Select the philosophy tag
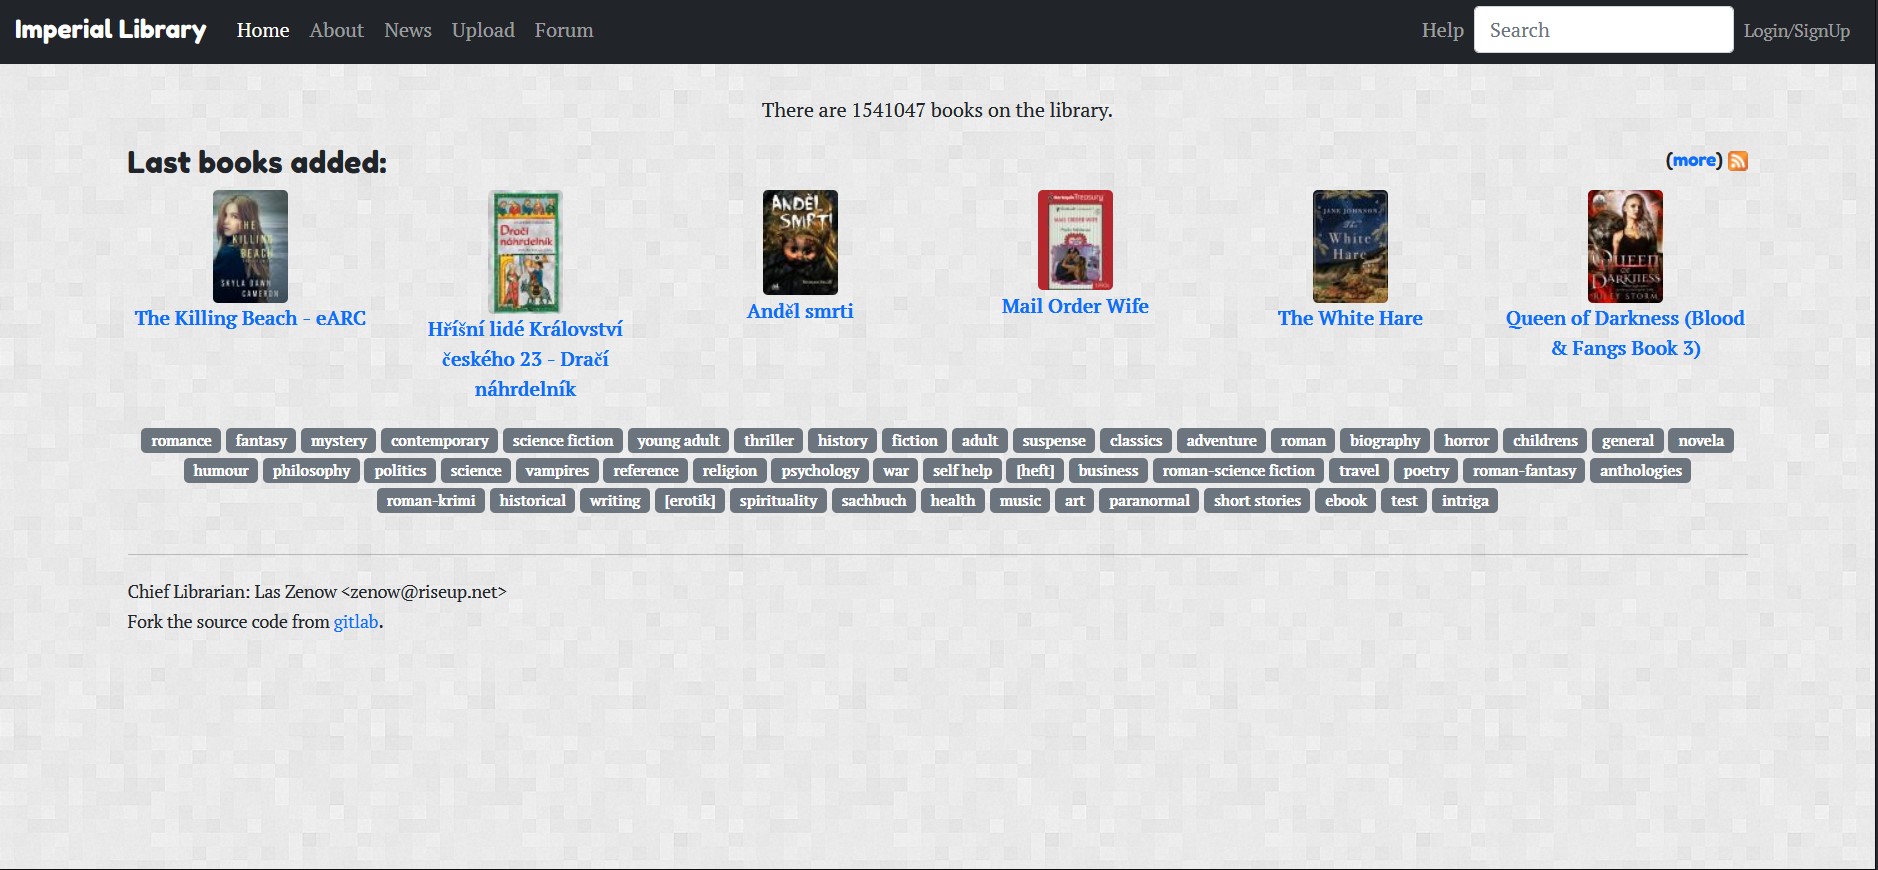The image size is (1878, 870). click(x=311, y=471)
